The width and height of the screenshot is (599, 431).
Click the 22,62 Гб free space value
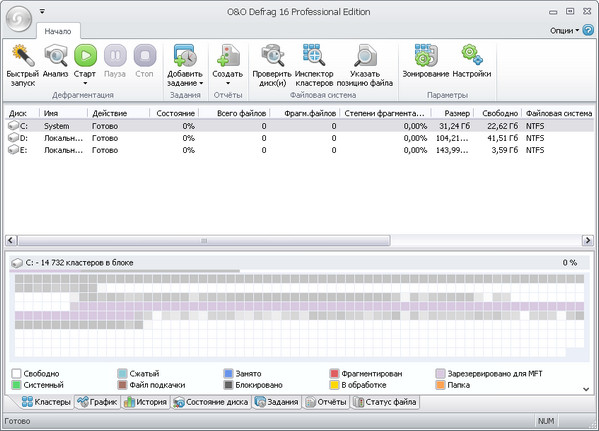(502, 126)
